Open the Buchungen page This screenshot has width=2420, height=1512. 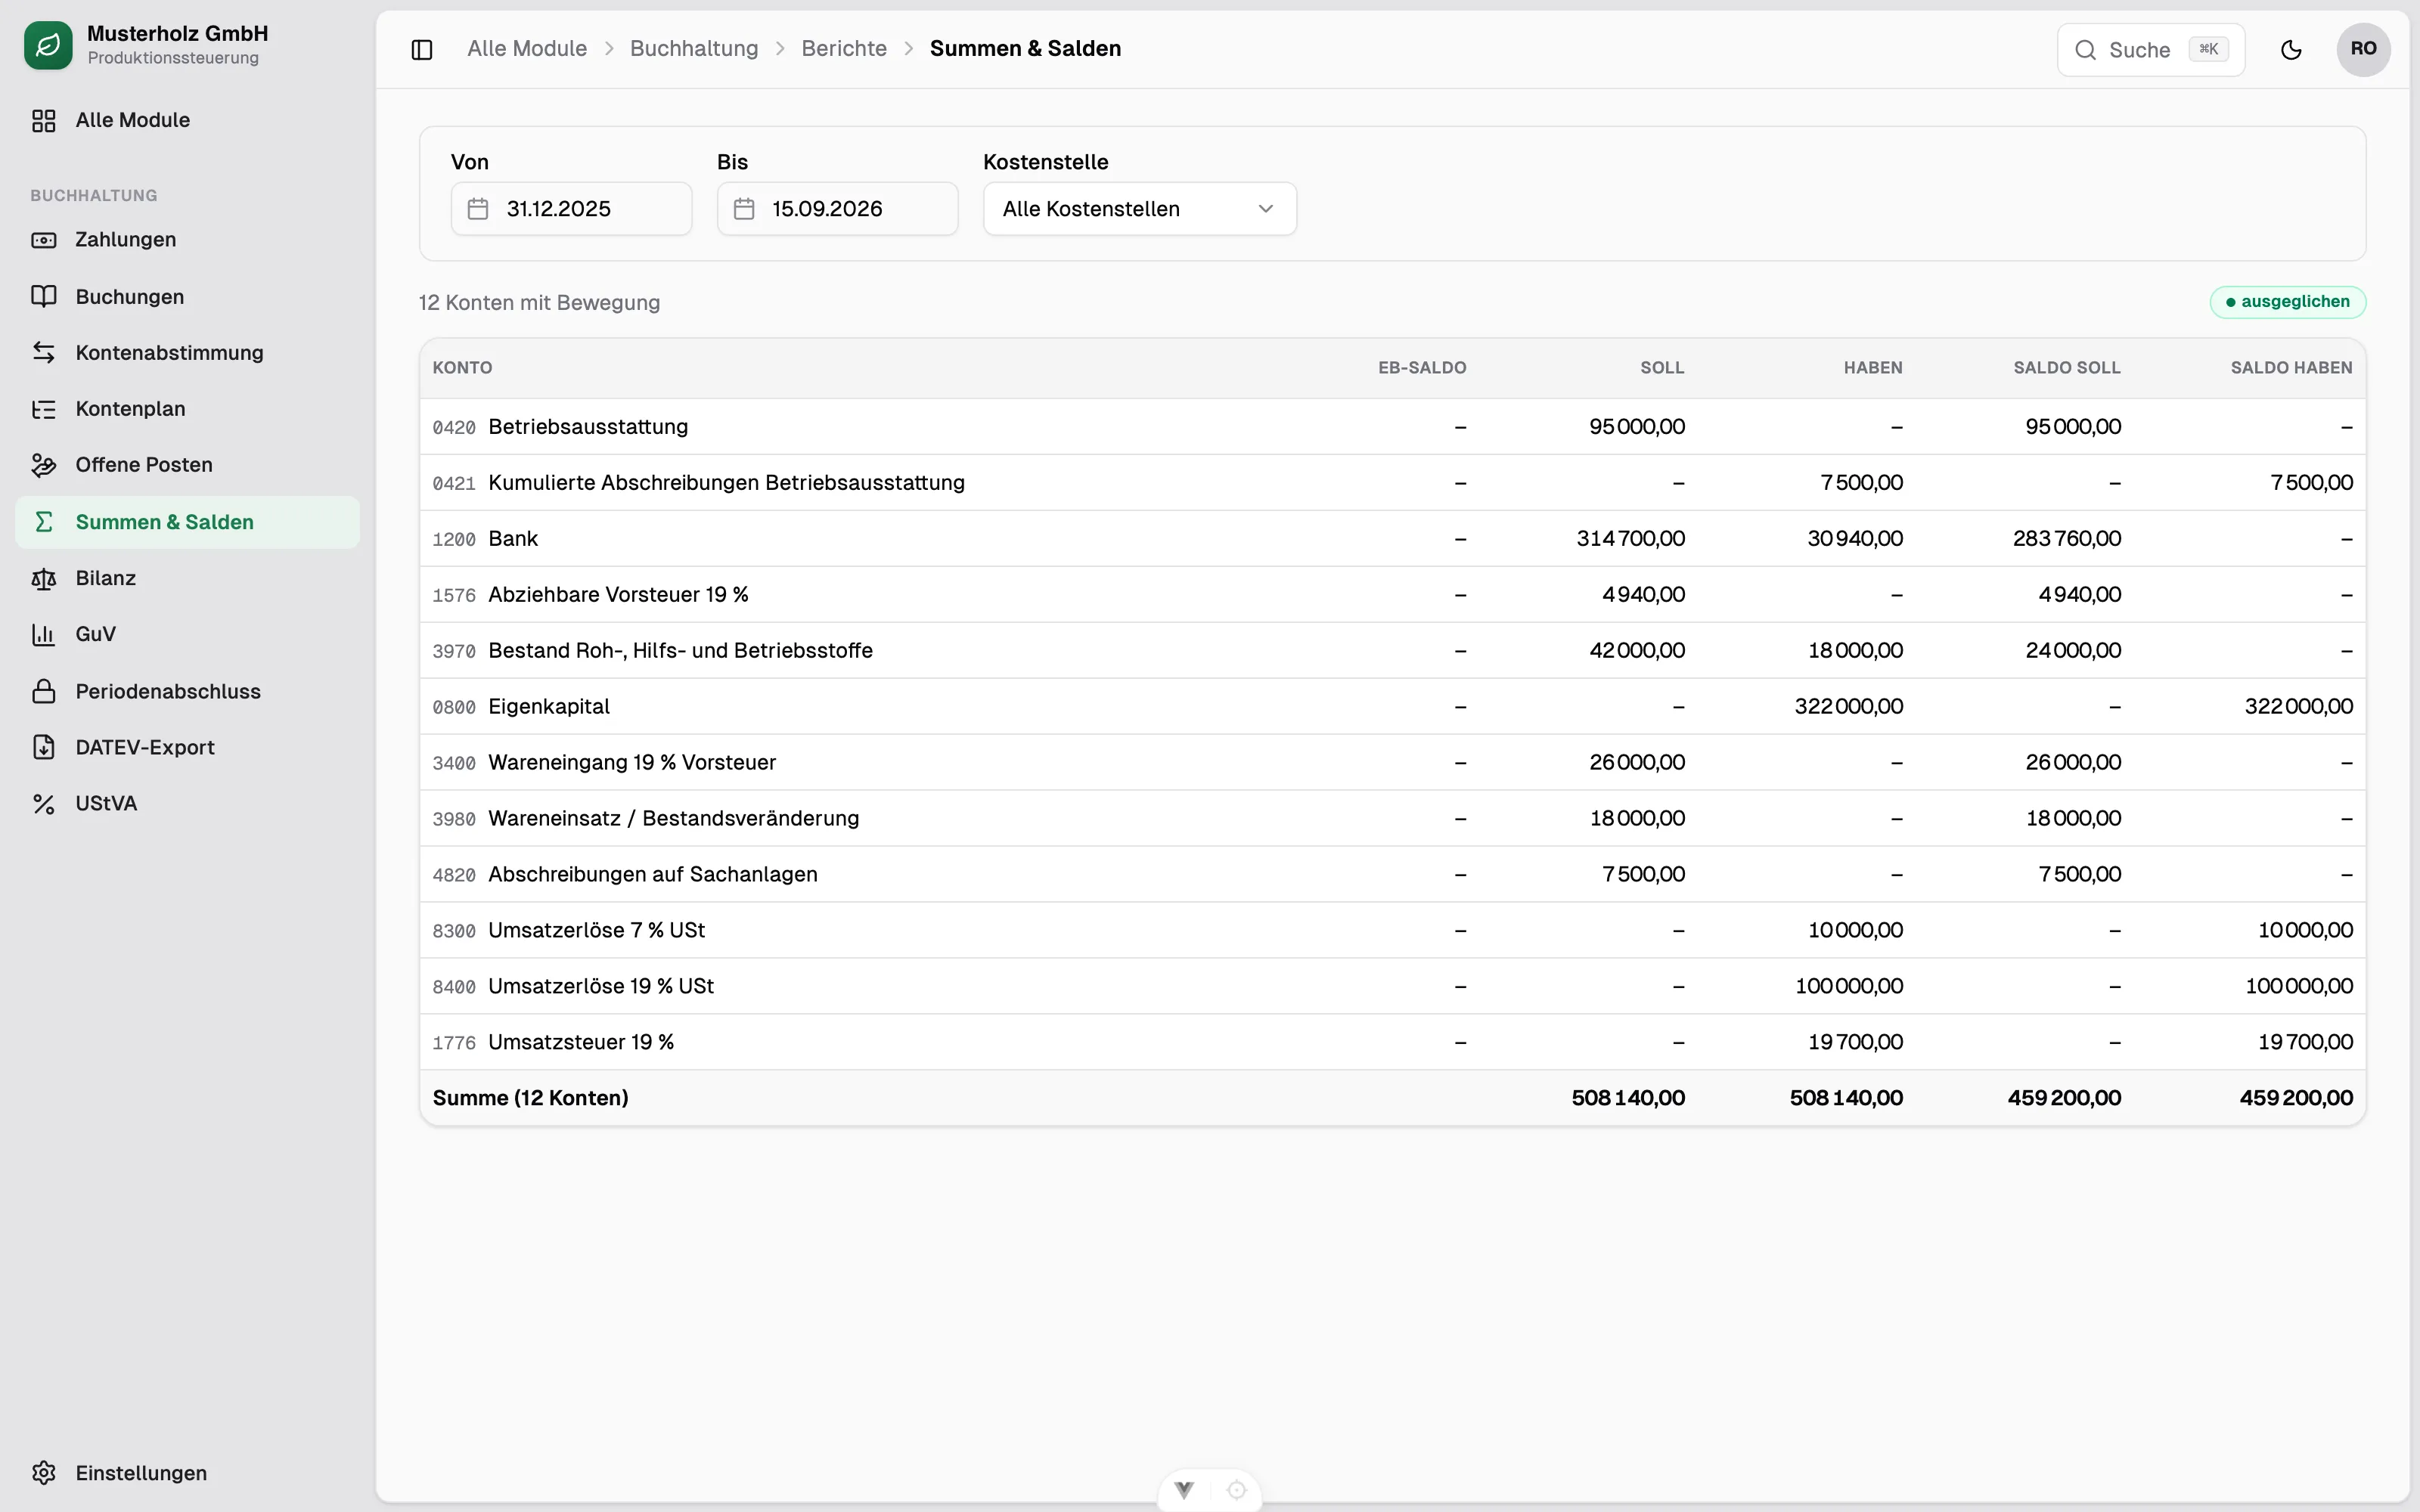[187, 296]
